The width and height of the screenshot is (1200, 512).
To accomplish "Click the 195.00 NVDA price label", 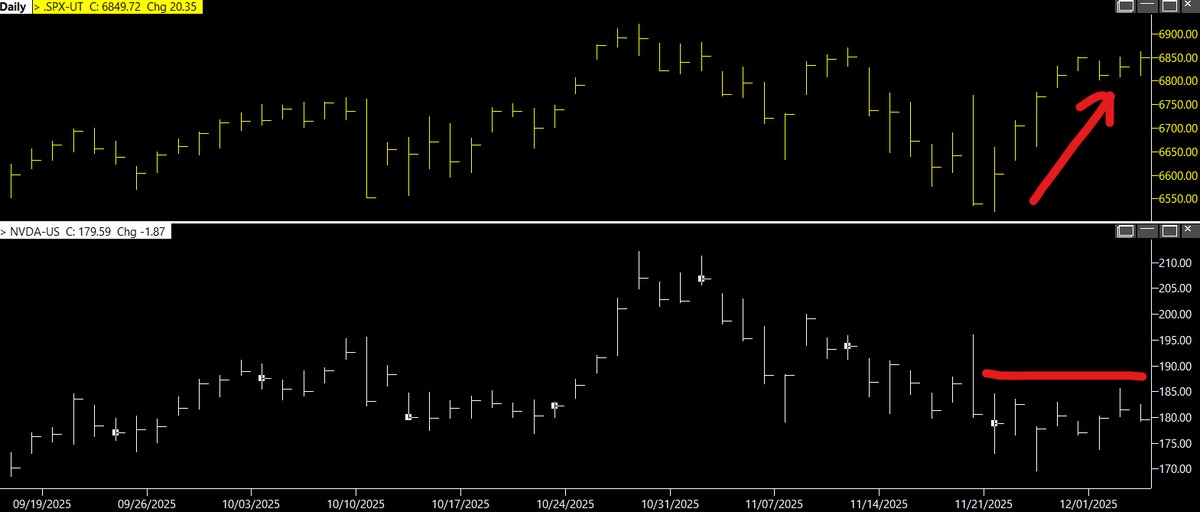I will (x=1176, y=341).
